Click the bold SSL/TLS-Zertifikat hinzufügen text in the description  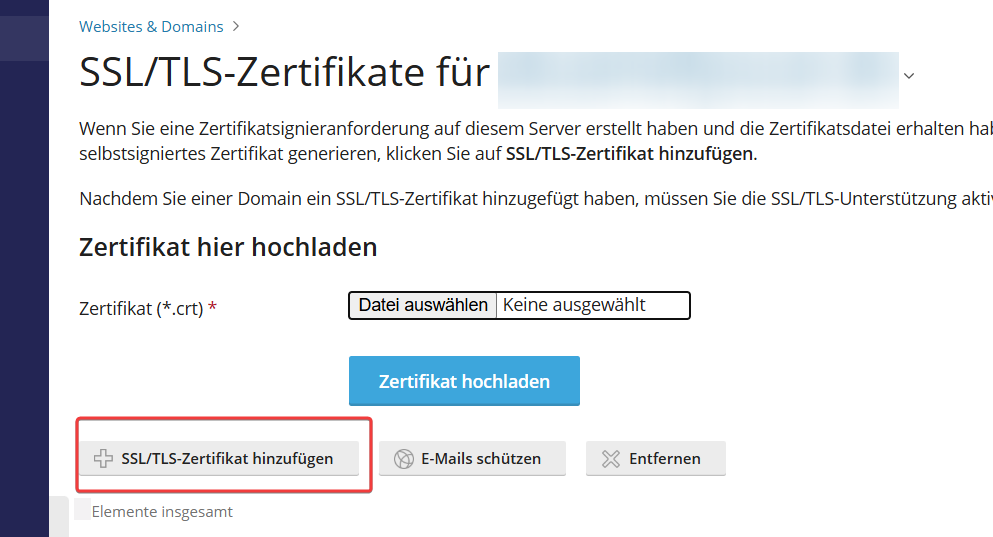pos(629,154)
